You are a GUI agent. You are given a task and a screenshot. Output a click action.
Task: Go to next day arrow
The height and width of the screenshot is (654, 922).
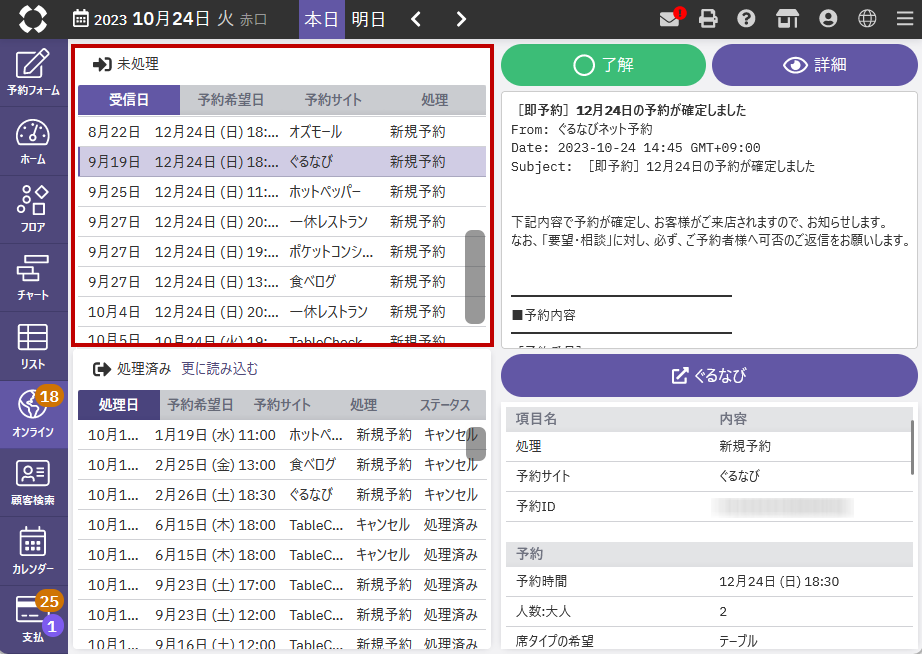460,19
